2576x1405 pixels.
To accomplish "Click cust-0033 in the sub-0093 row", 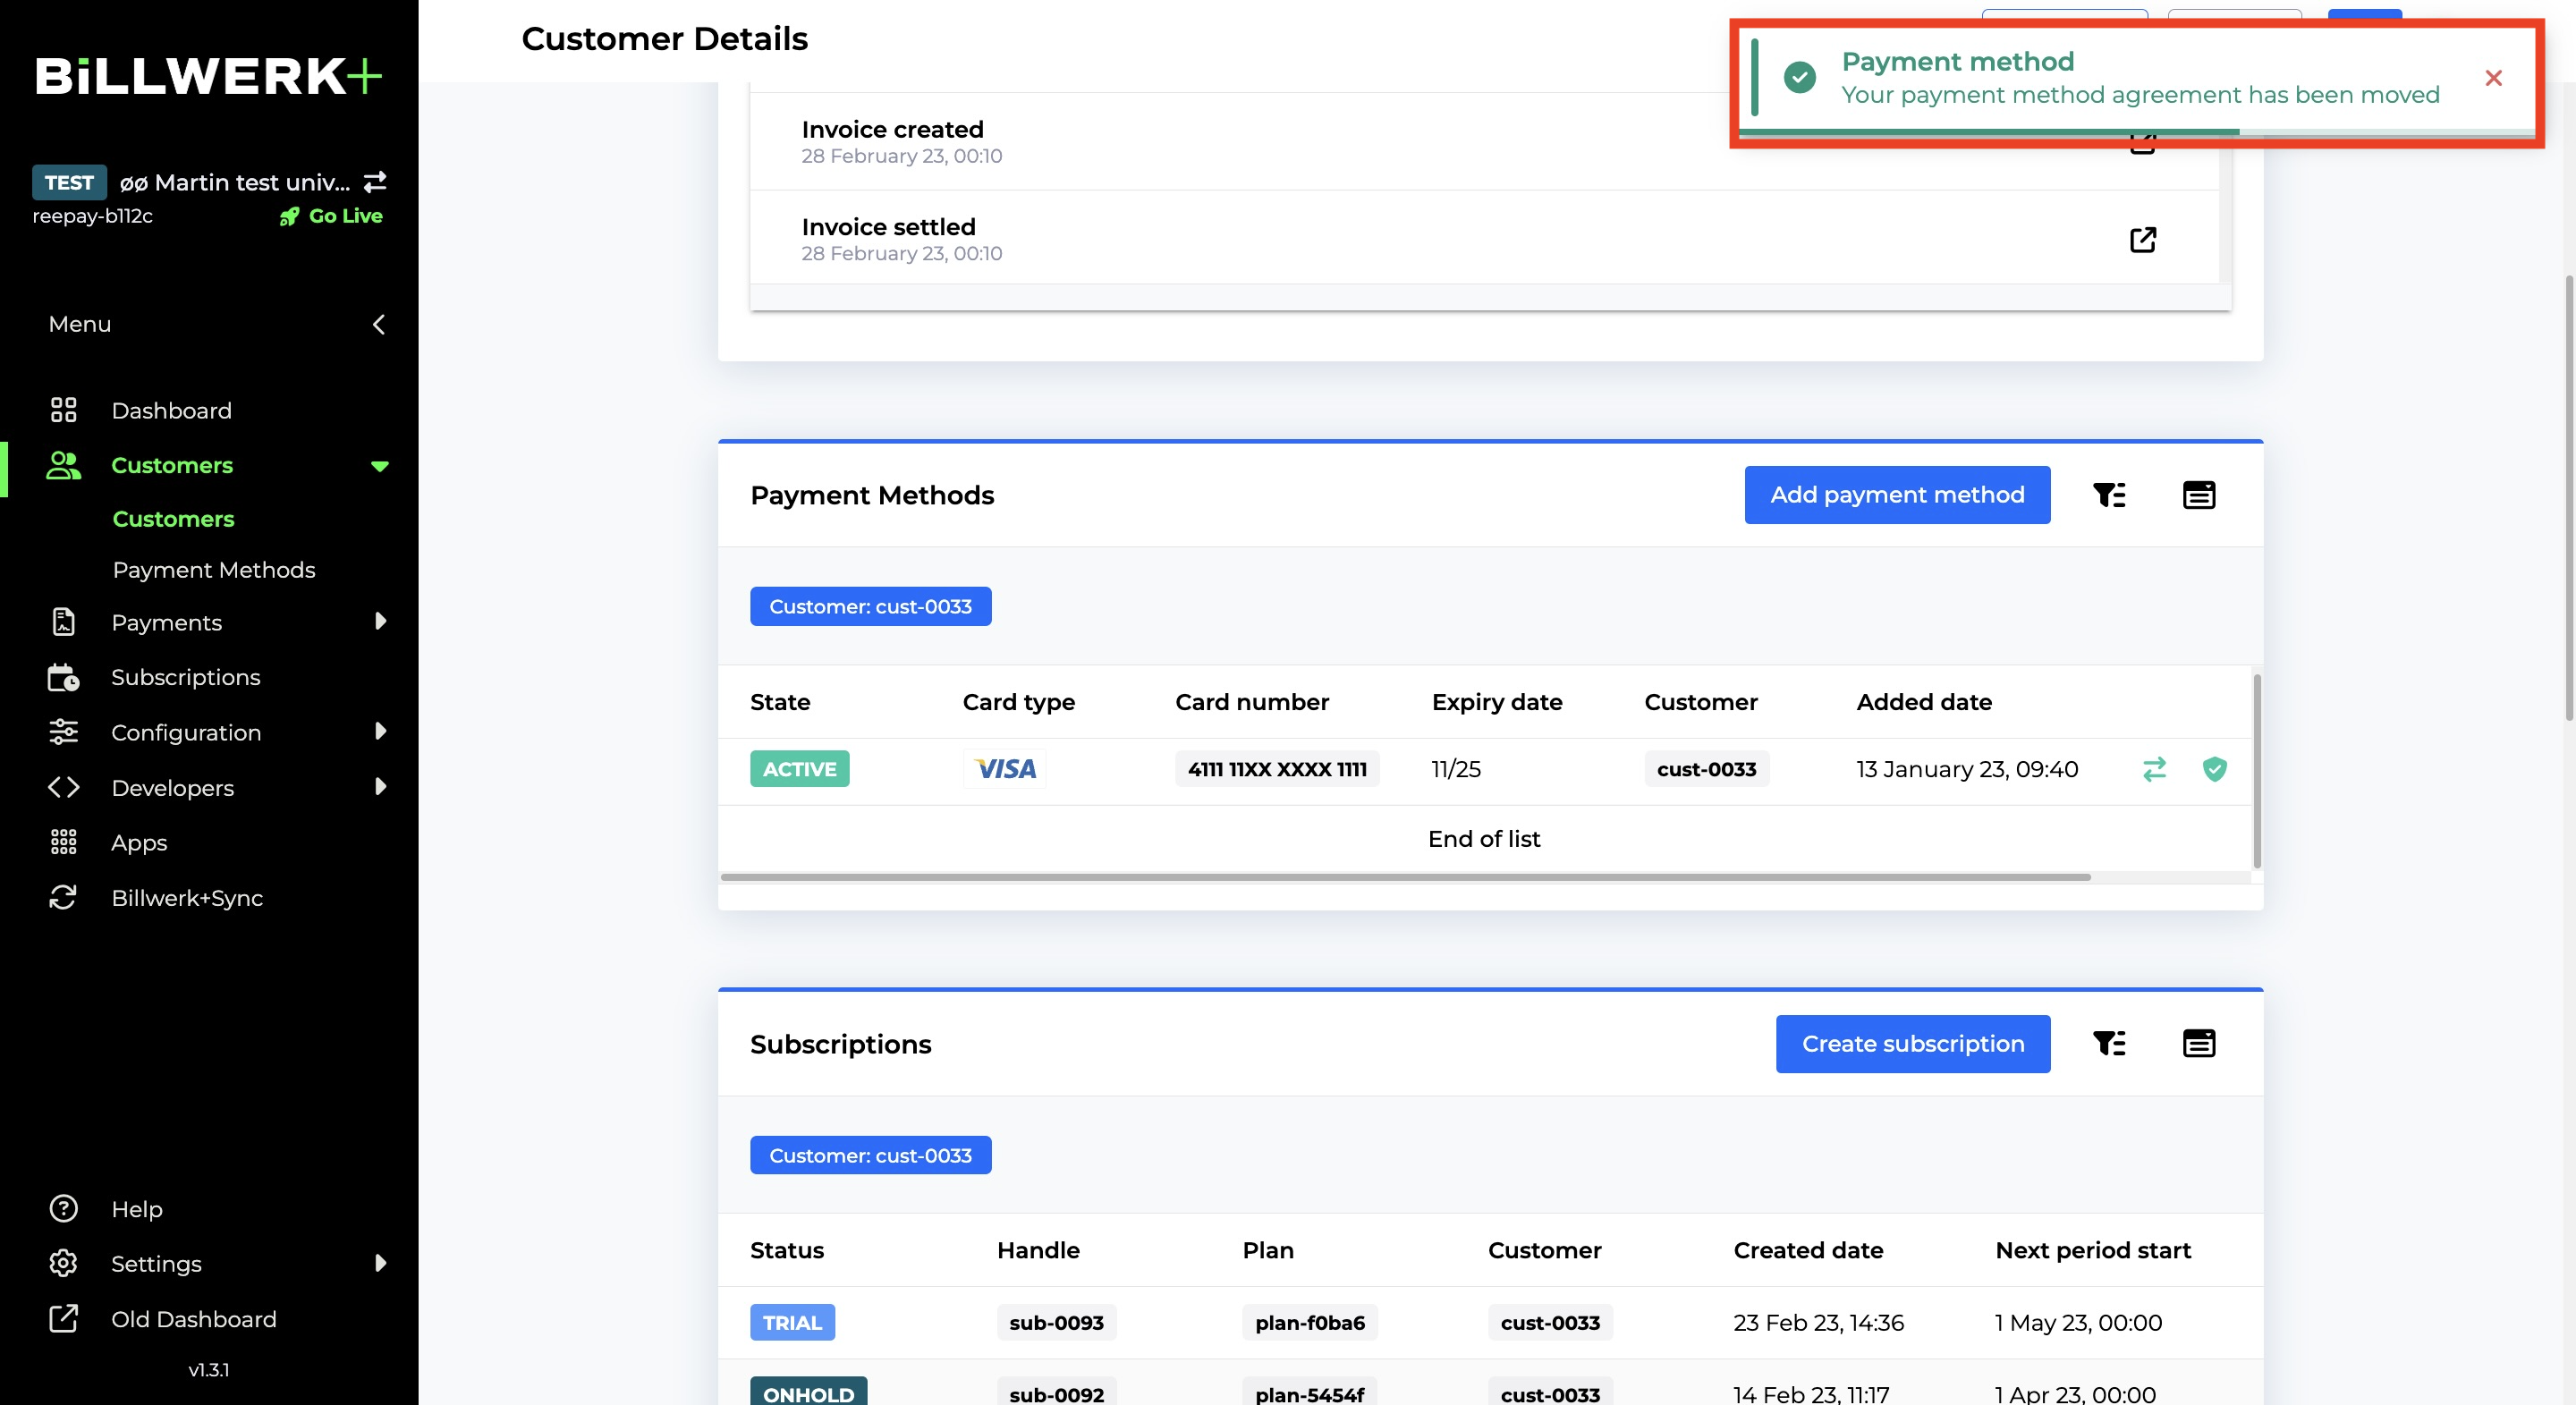I will click(x=1550, y=1323).
